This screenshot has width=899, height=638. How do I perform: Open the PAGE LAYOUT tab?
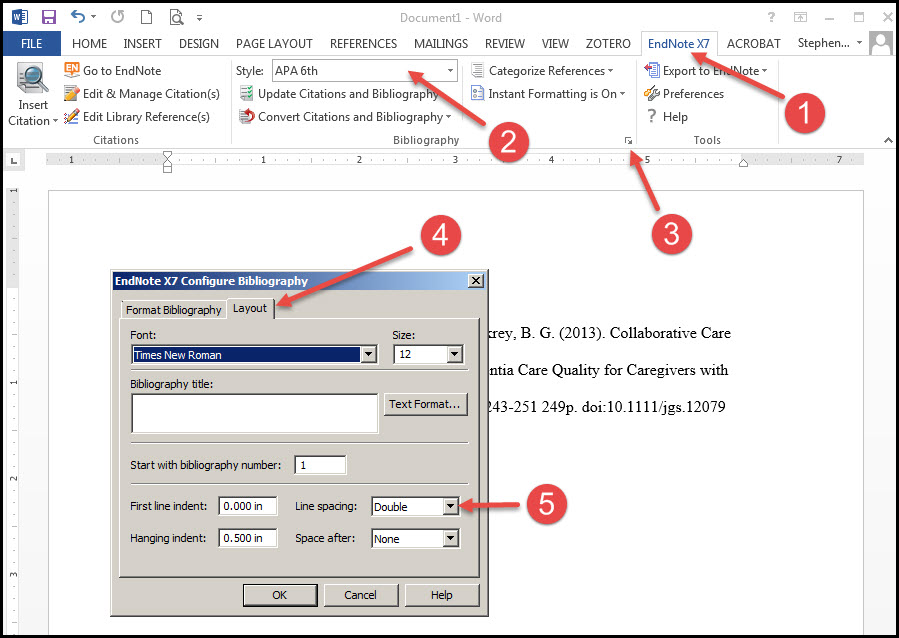[x=274, y=44]
